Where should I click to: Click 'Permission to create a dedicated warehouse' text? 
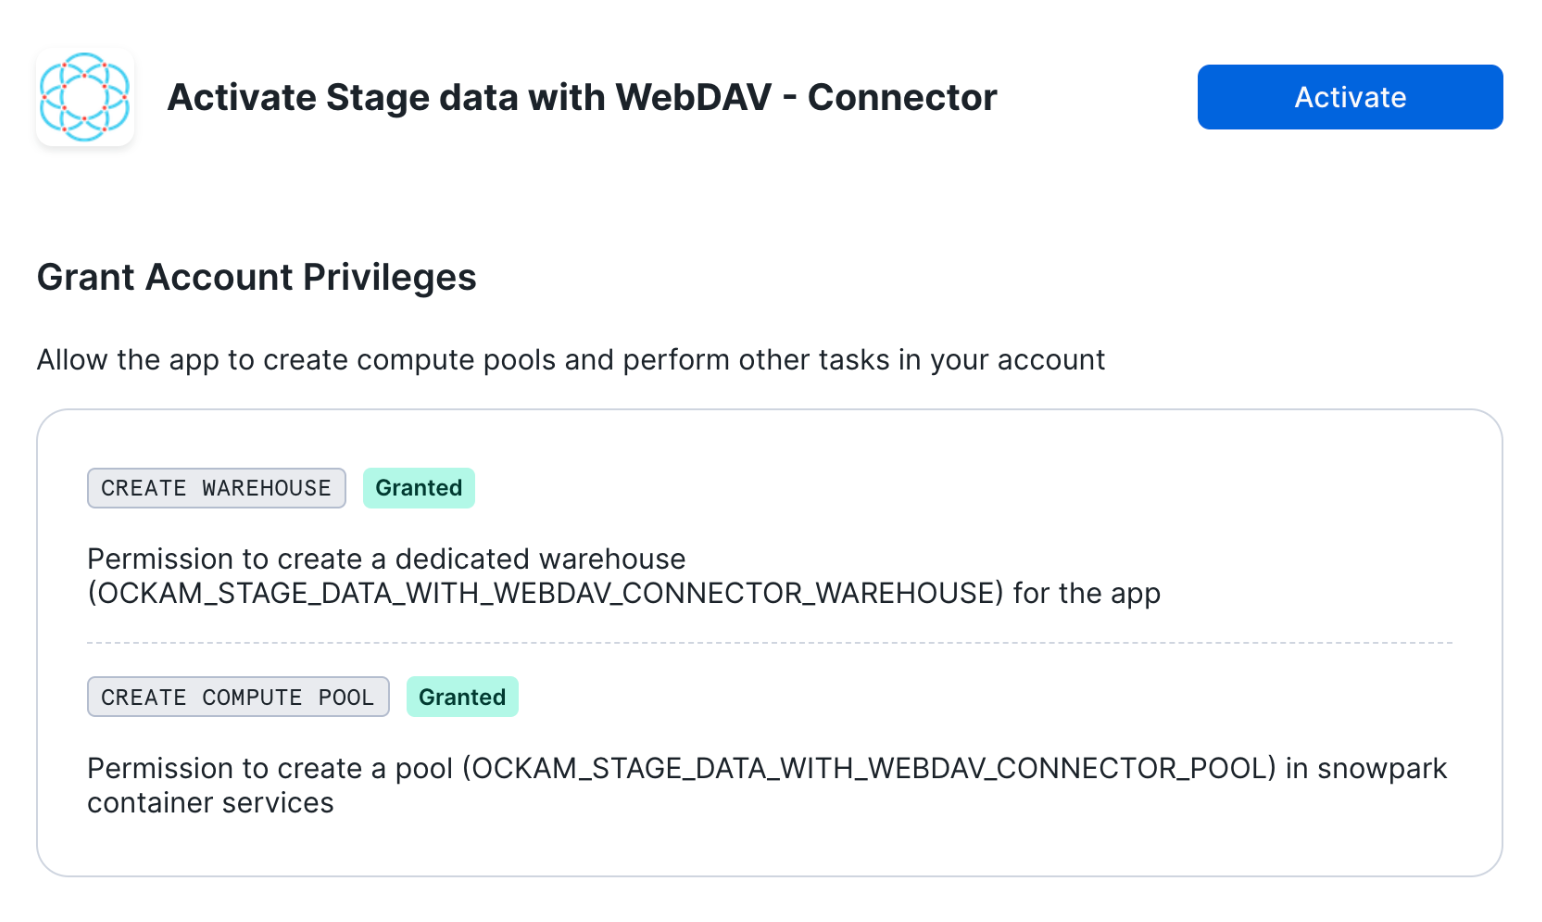(386, 559)
